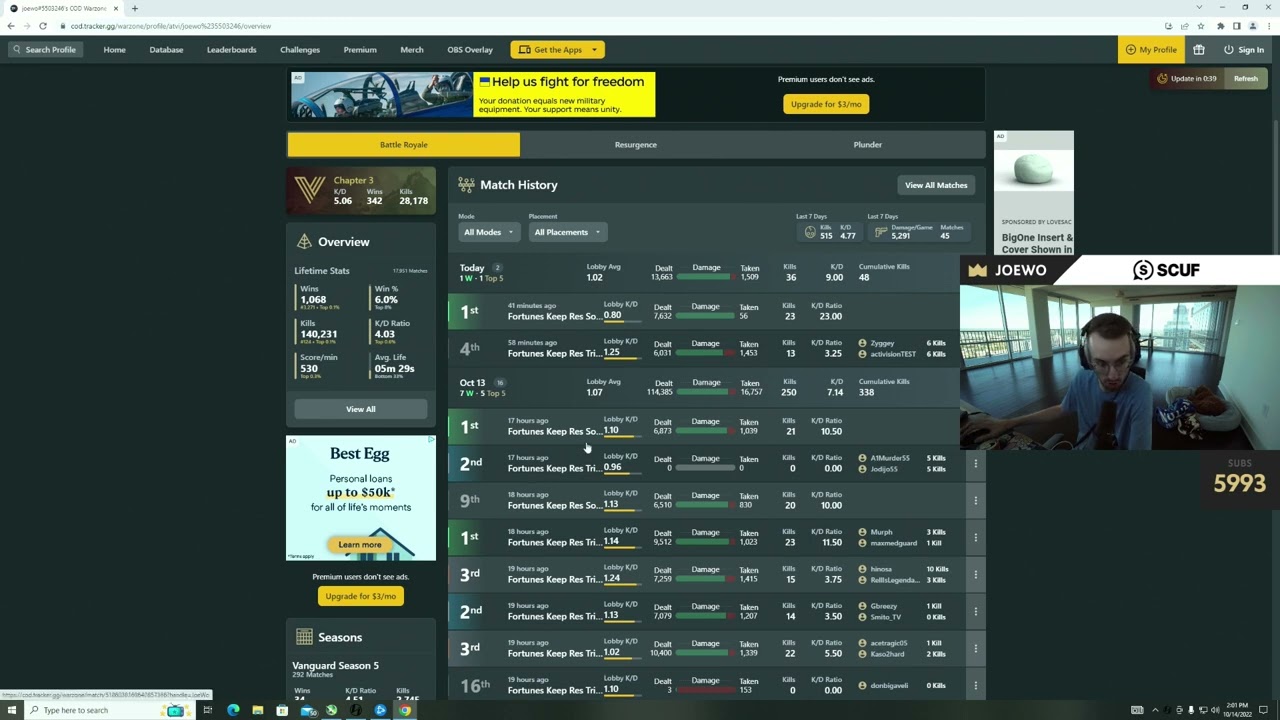Open teammate A1Murder55's profile
1280x720 pixels.
[x=889, y=458]
